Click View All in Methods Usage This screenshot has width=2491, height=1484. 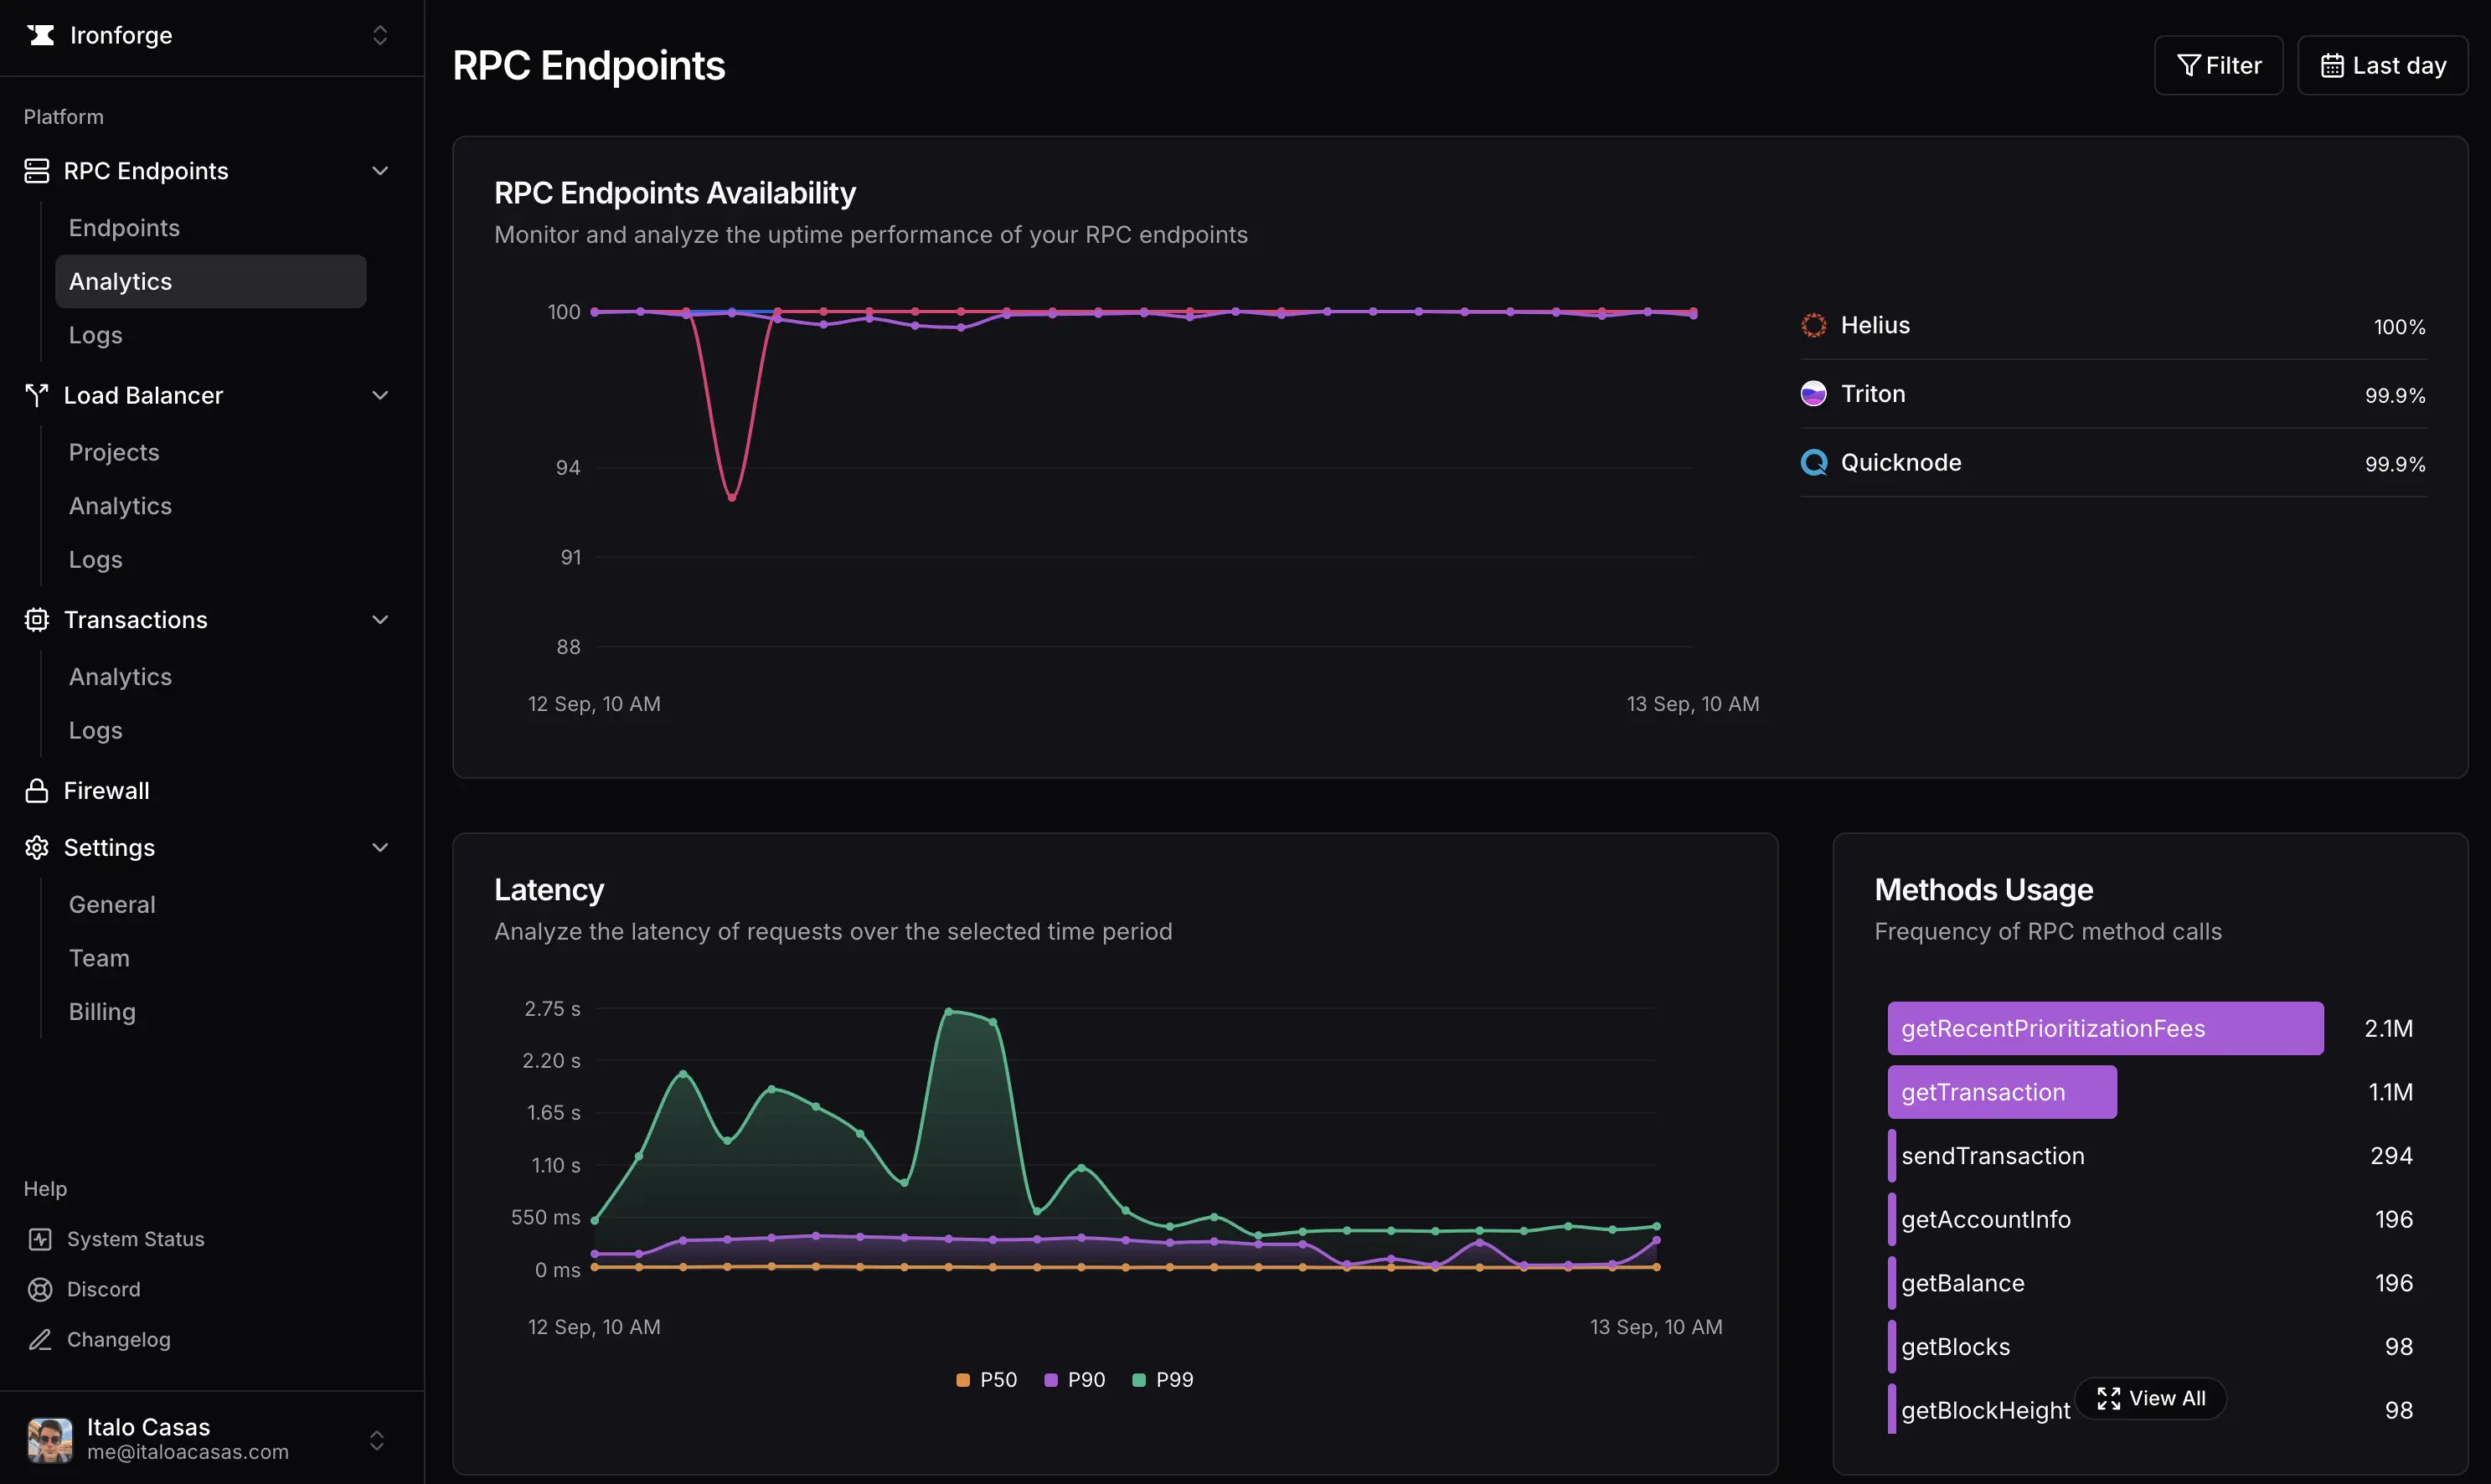(2151, 1397)
